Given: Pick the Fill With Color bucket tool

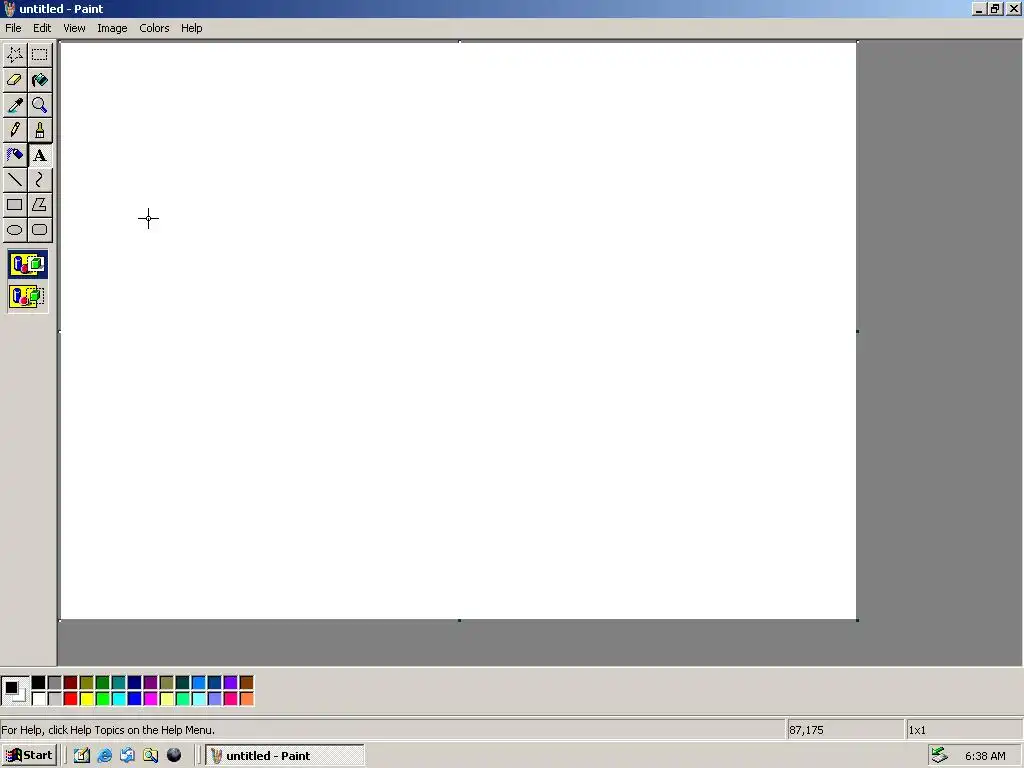Looking at the screenshot, I should tap(40, 80).
